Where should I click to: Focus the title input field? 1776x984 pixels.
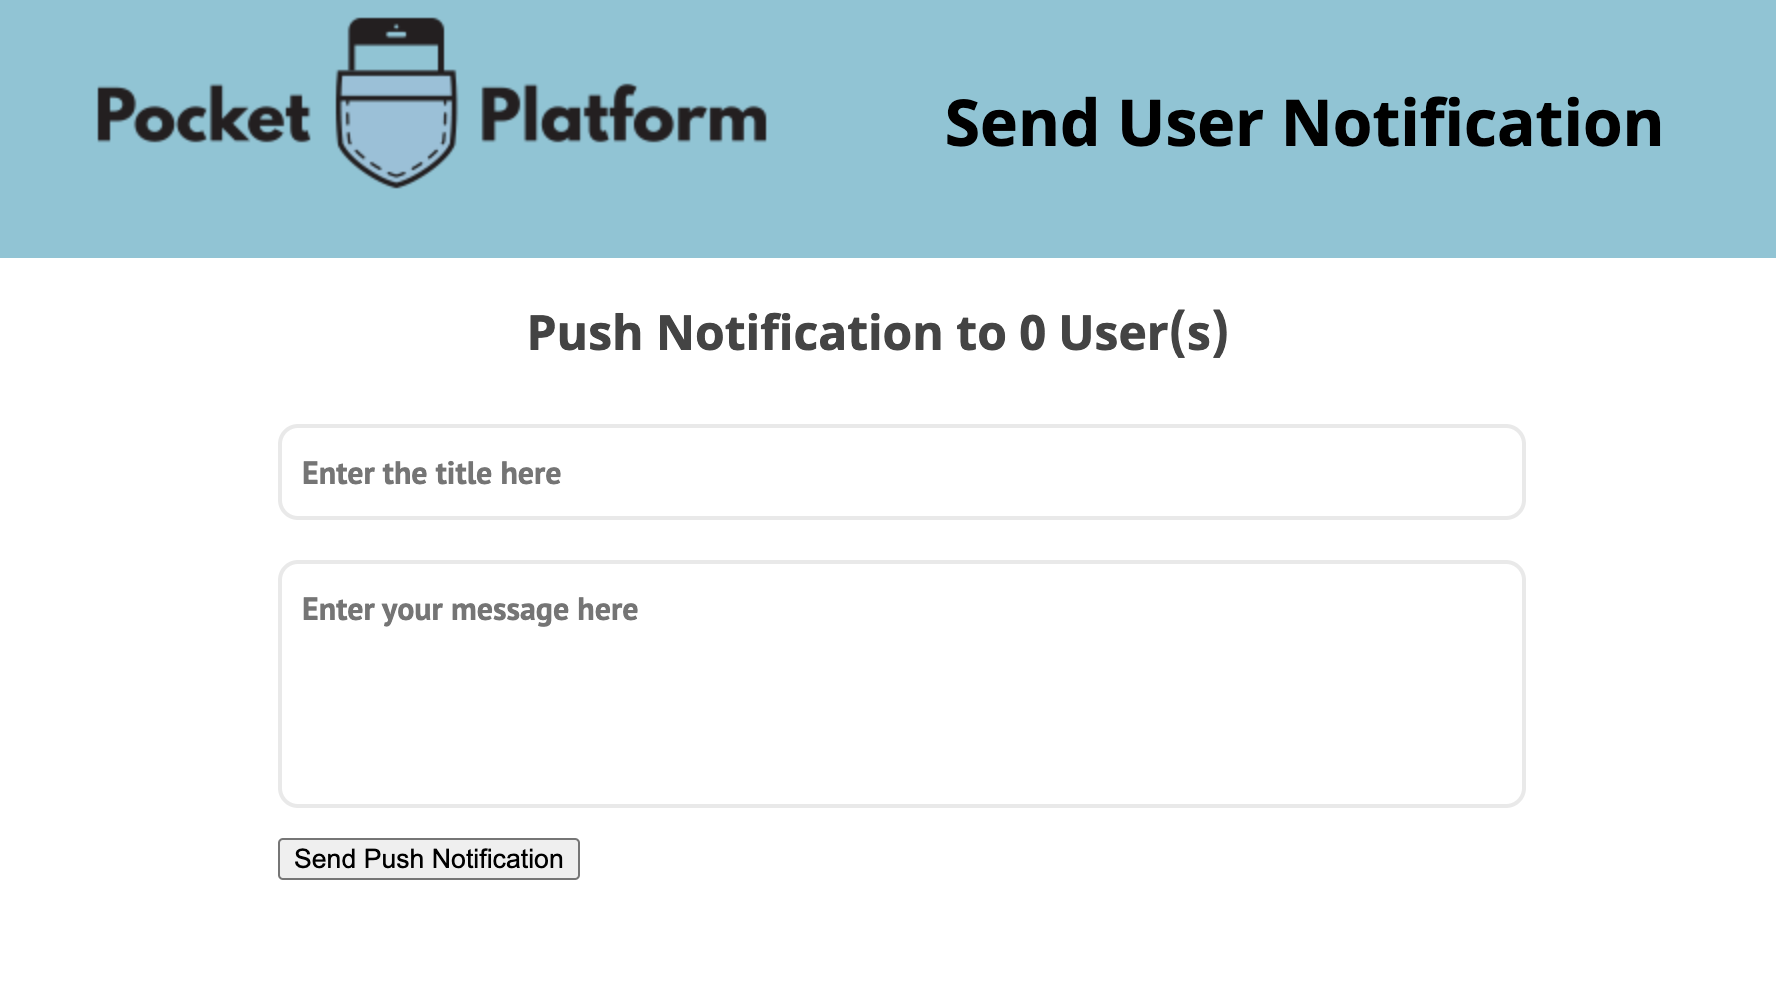901,472
